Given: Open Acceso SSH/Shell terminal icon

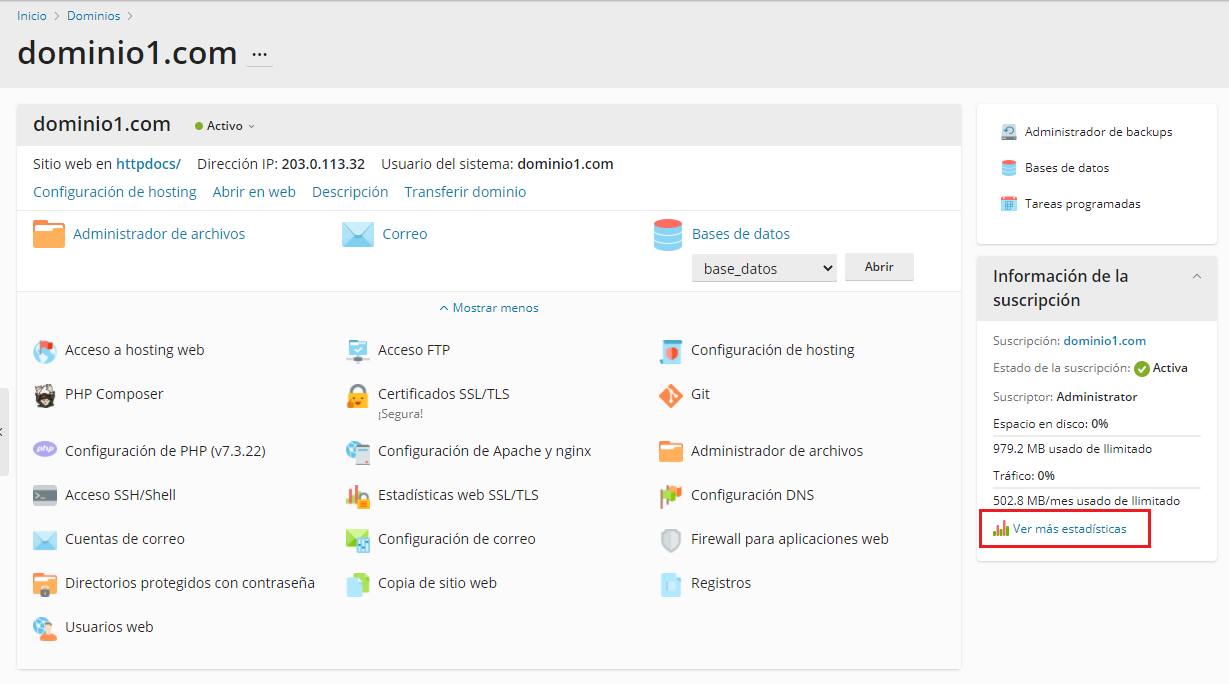Looking at the screenshot, I should tap(45, 495).
